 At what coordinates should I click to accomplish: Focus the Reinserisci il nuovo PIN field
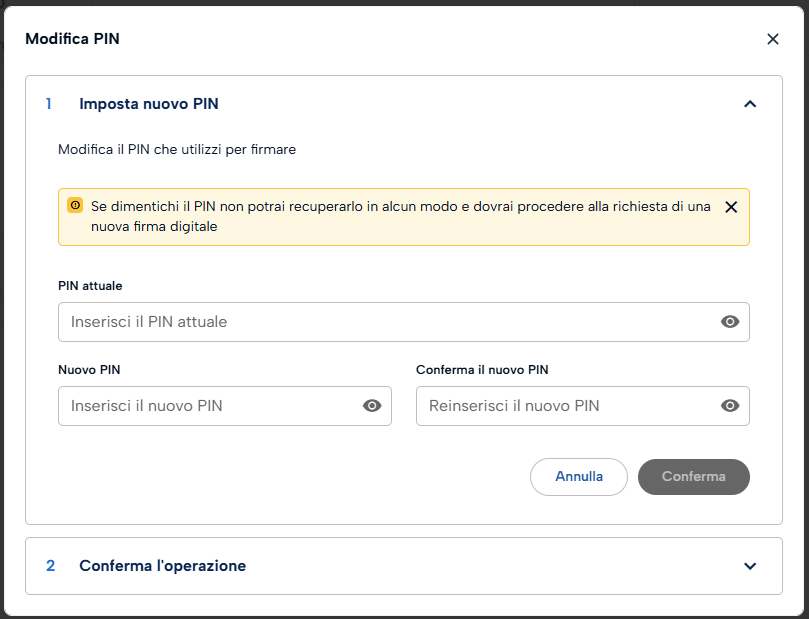[583, 406]
